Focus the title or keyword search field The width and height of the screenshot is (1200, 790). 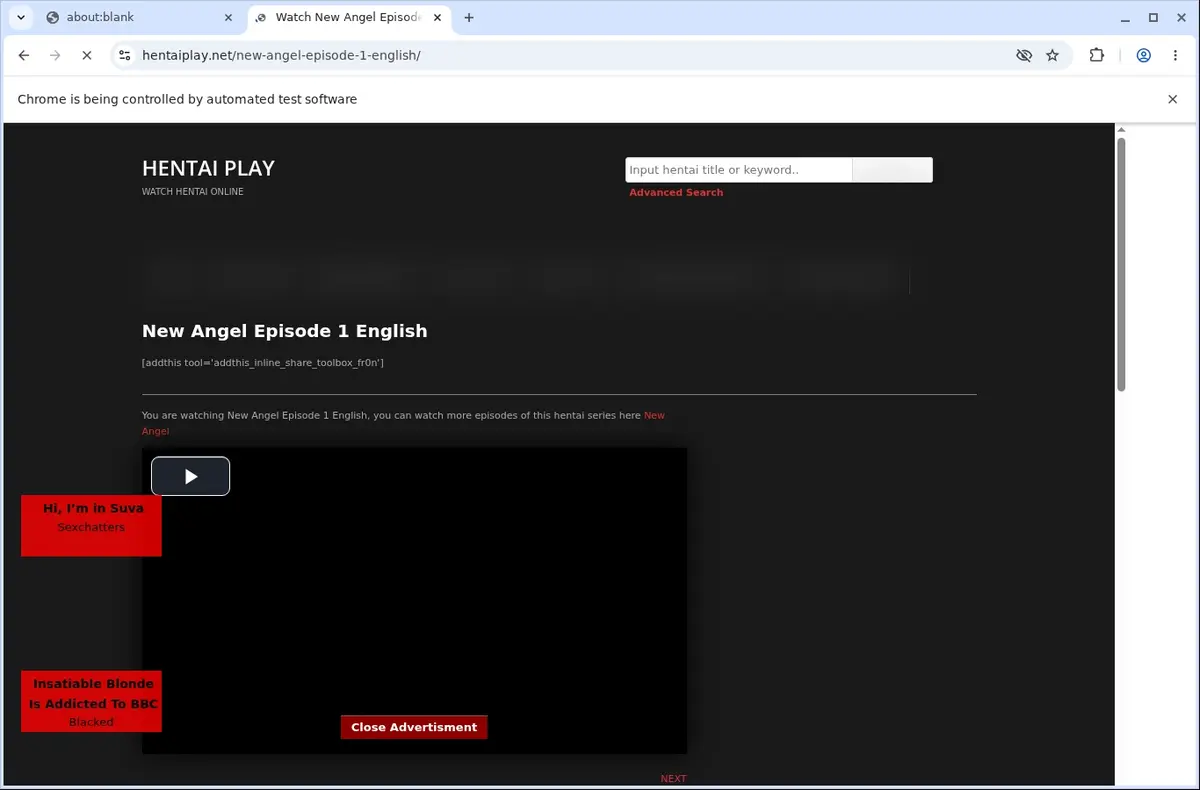click(738, 170)
